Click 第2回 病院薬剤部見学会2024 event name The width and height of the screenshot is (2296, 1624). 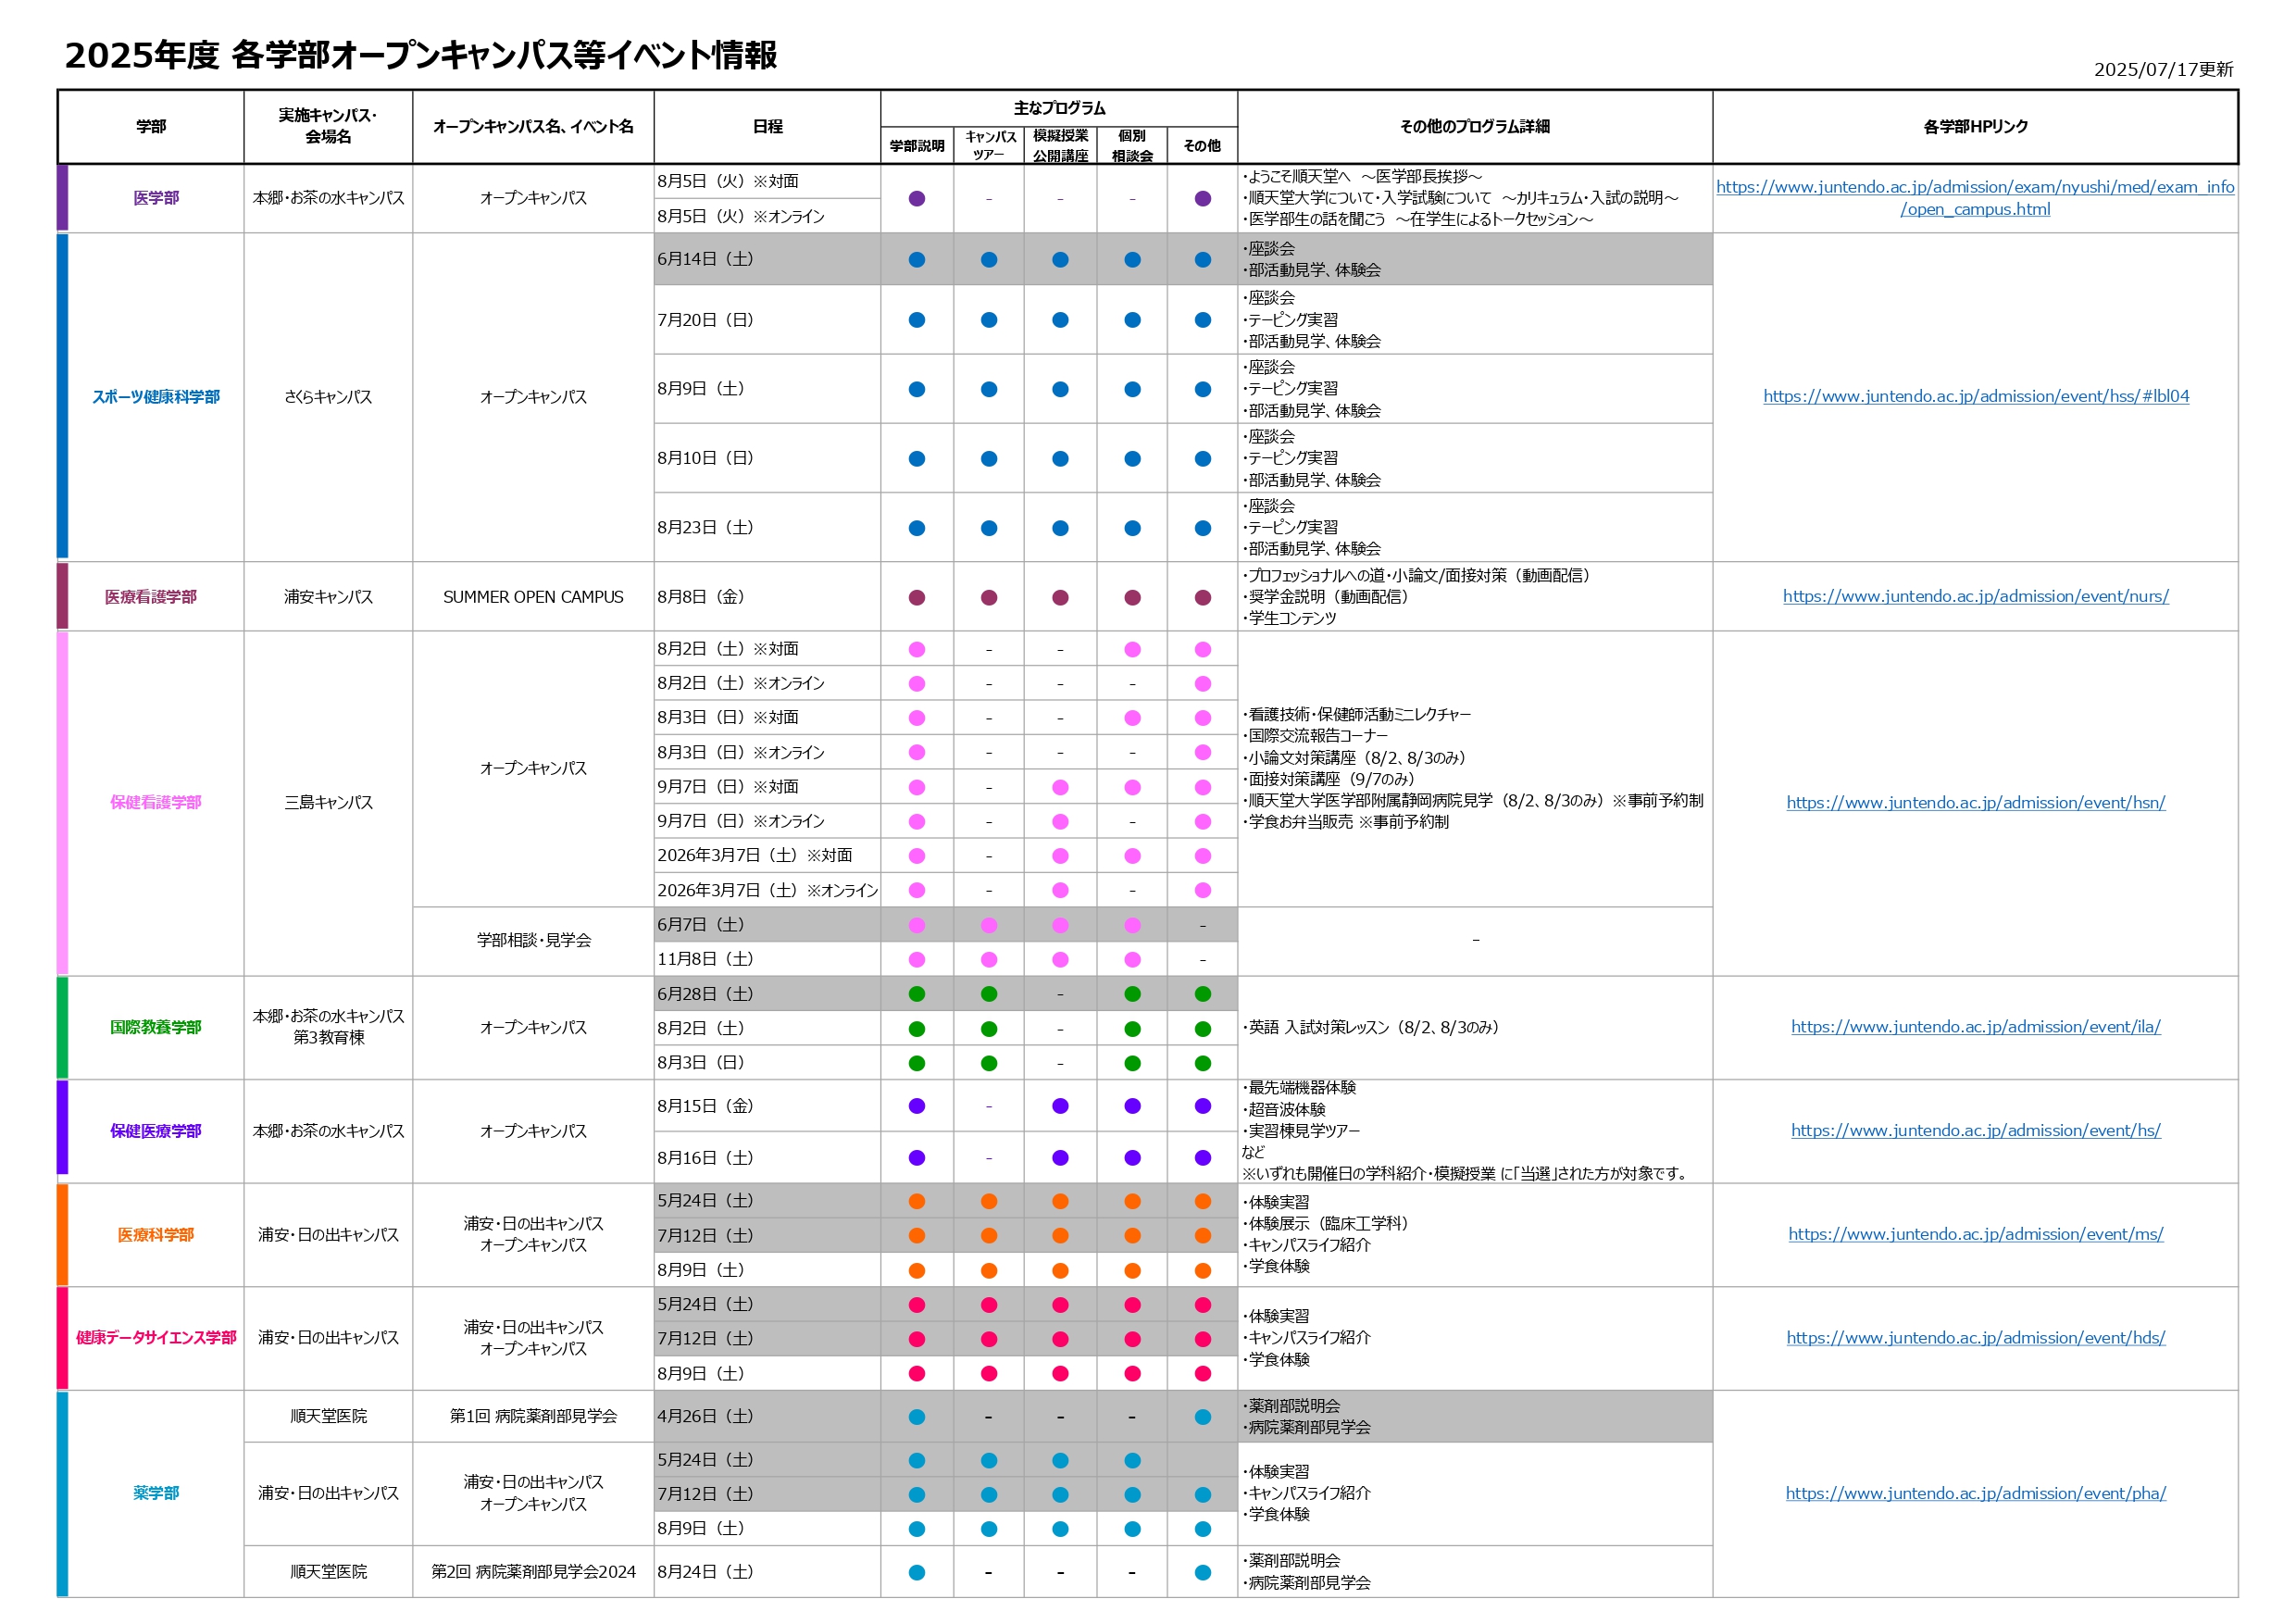pos(533,1572)
